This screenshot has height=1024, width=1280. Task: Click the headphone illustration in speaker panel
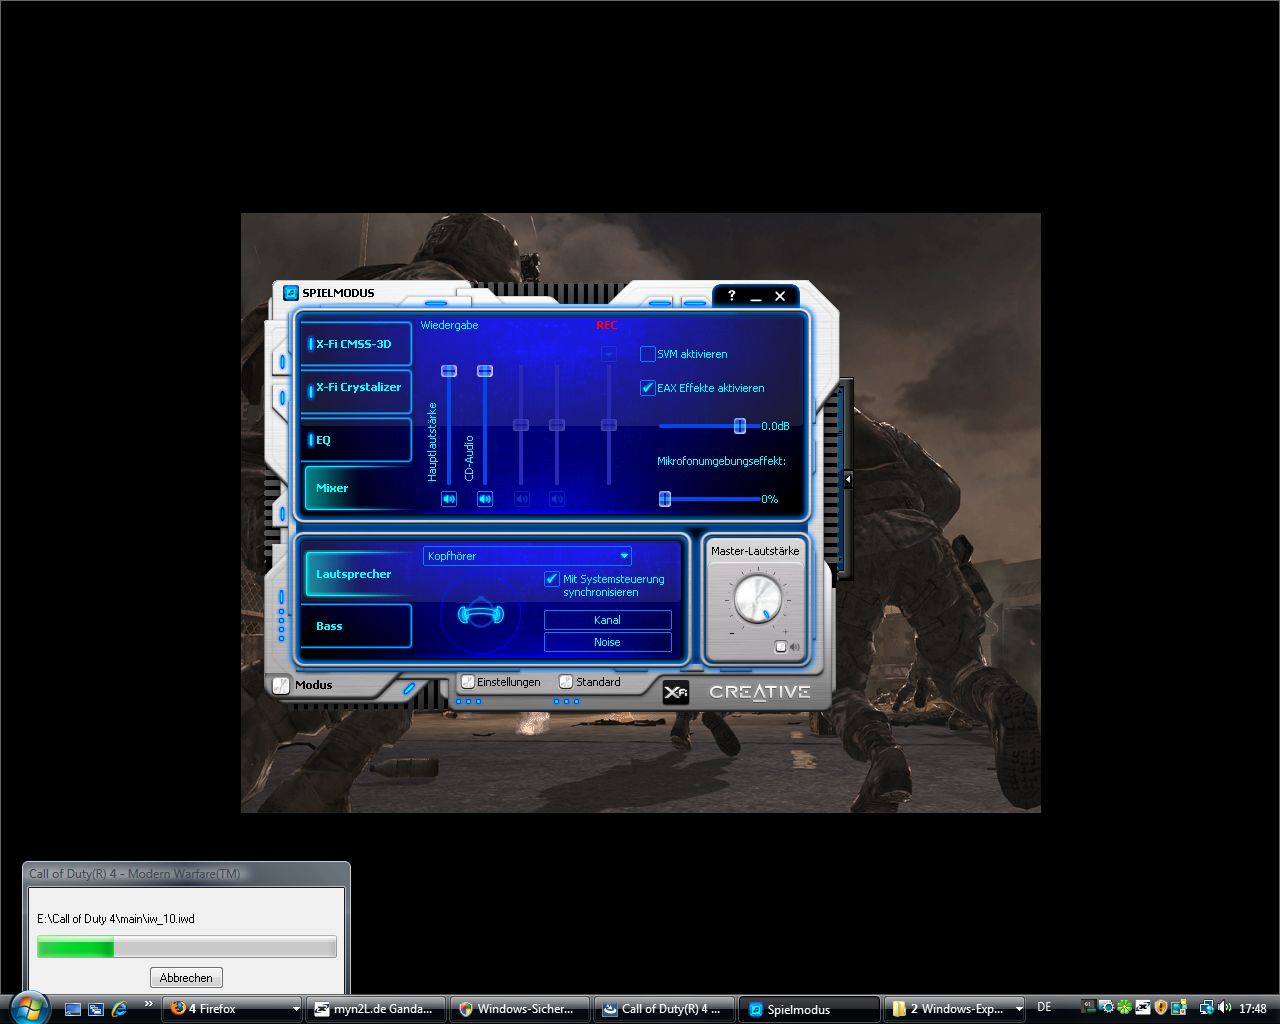click(x=481, y=613)
